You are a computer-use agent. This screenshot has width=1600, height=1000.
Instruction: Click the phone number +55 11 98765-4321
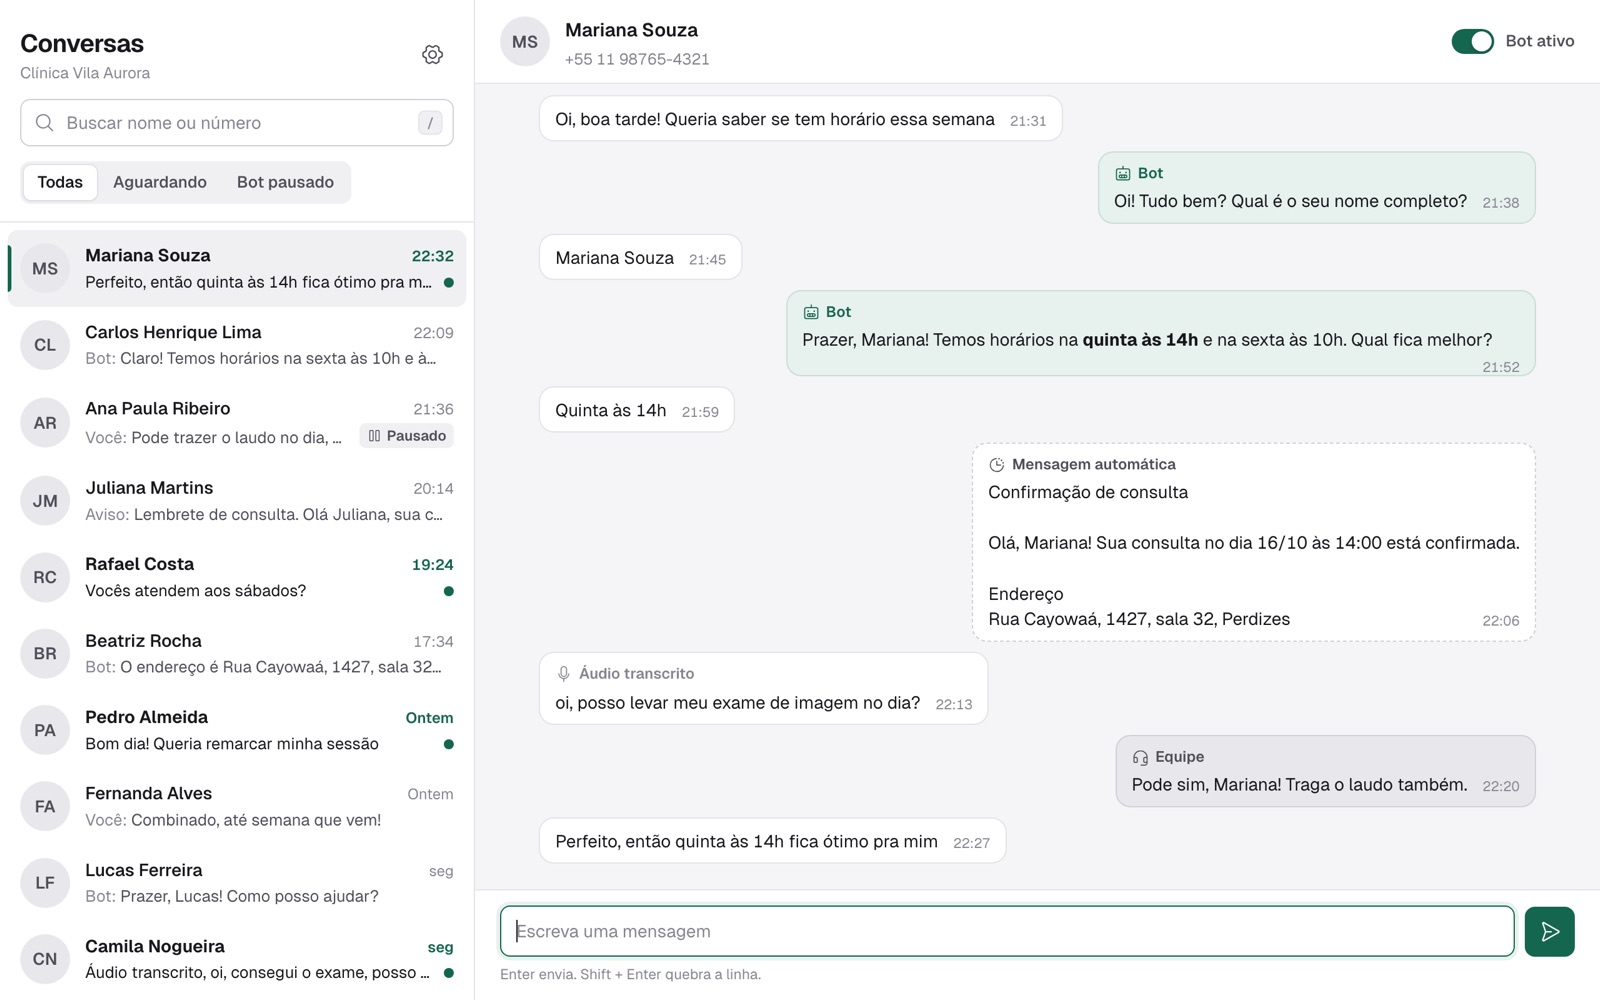(637, 59)
